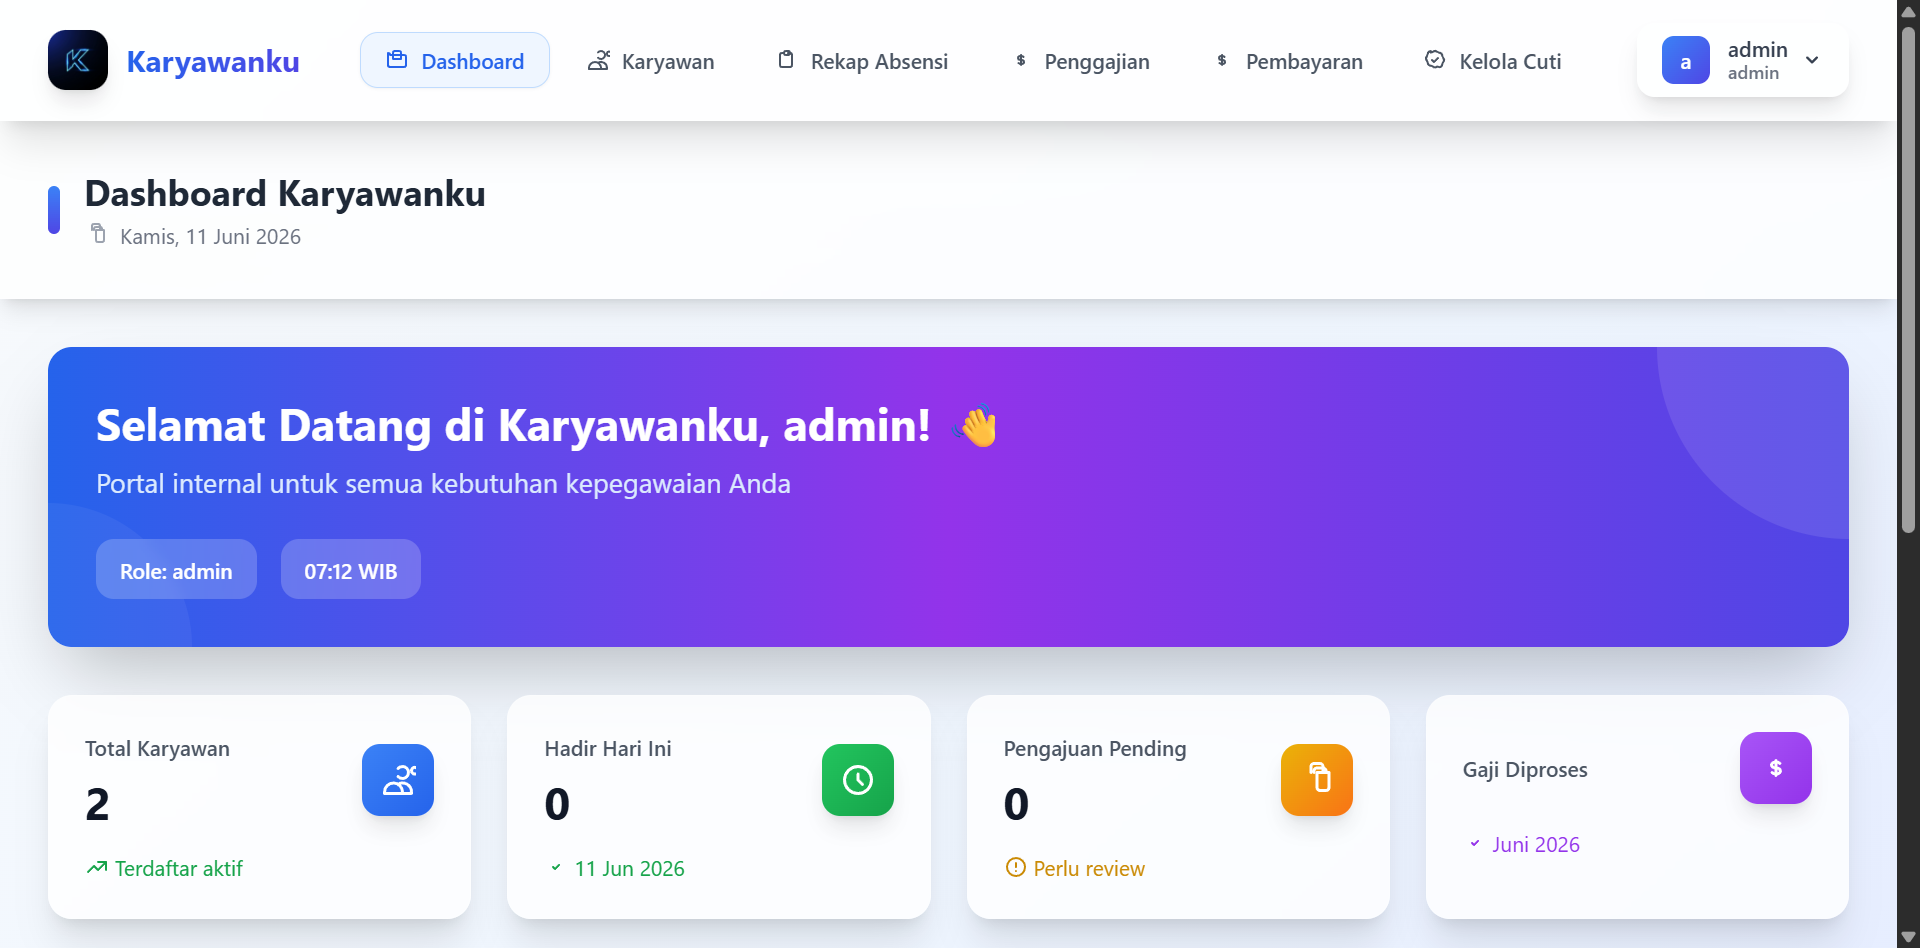This screenshot has height=948, width=1920.
Task: Click the Pengajuan Pending card title
Action: click(1095, 749)
